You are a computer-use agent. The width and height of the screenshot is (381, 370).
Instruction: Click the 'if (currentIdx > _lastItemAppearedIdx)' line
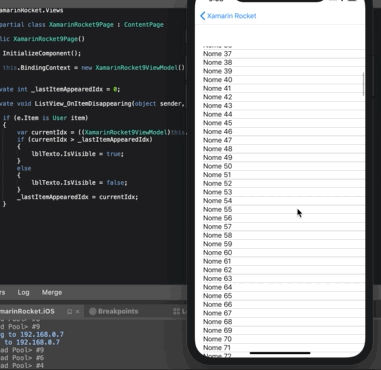[85, 140]
